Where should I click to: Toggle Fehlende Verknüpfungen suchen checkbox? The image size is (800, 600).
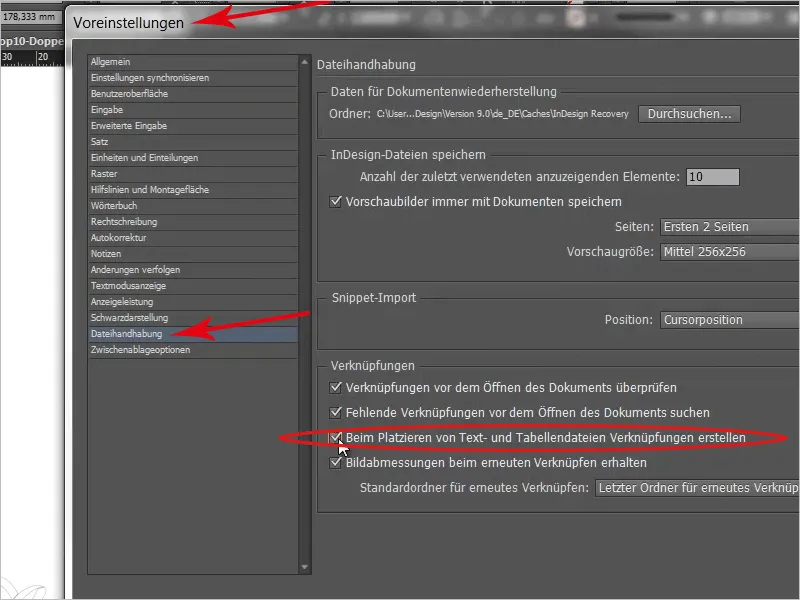(336, 412)
